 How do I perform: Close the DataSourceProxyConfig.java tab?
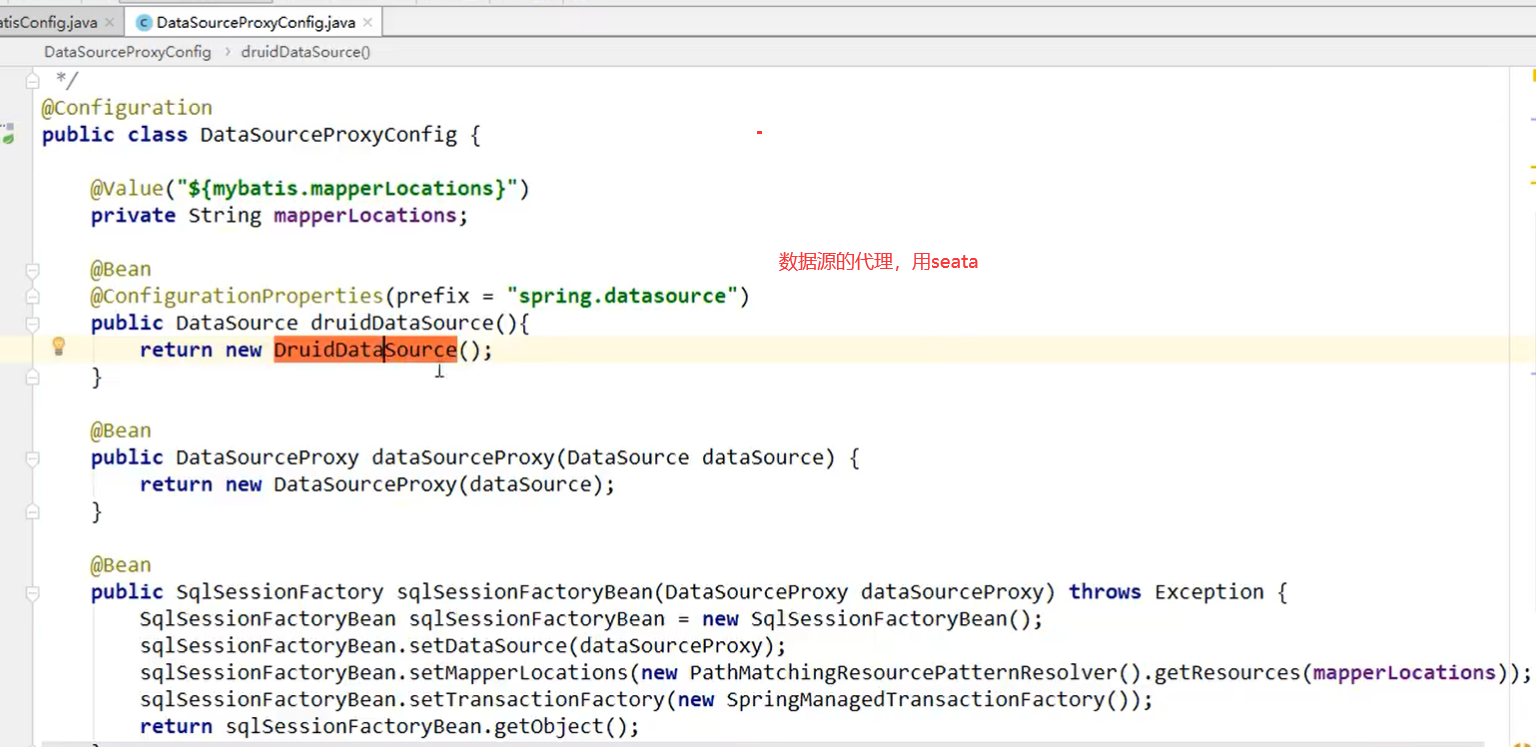coord(368,22)
